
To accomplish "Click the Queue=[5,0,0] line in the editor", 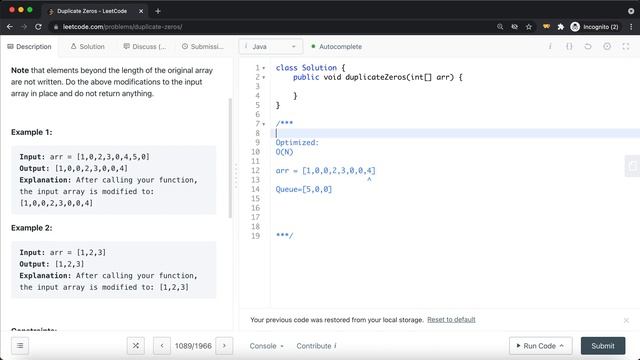I will click(x=304, y=189).
